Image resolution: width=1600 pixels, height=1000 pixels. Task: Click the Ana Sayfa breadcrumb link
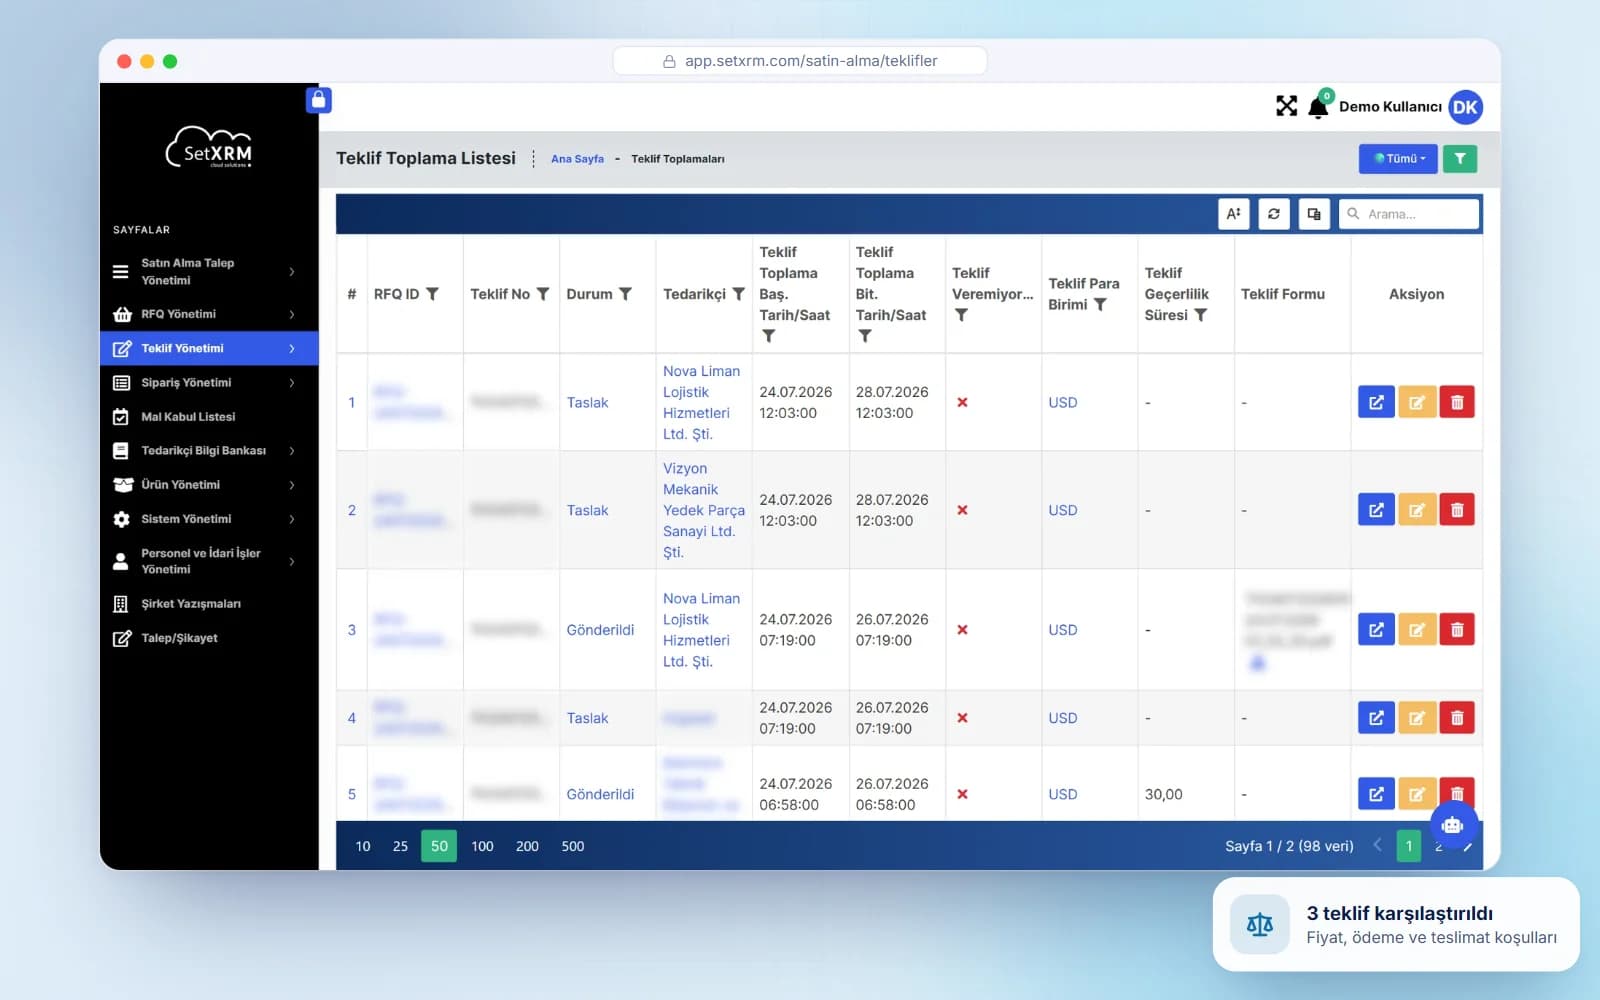pyautogui.click(x=577, y=159)
